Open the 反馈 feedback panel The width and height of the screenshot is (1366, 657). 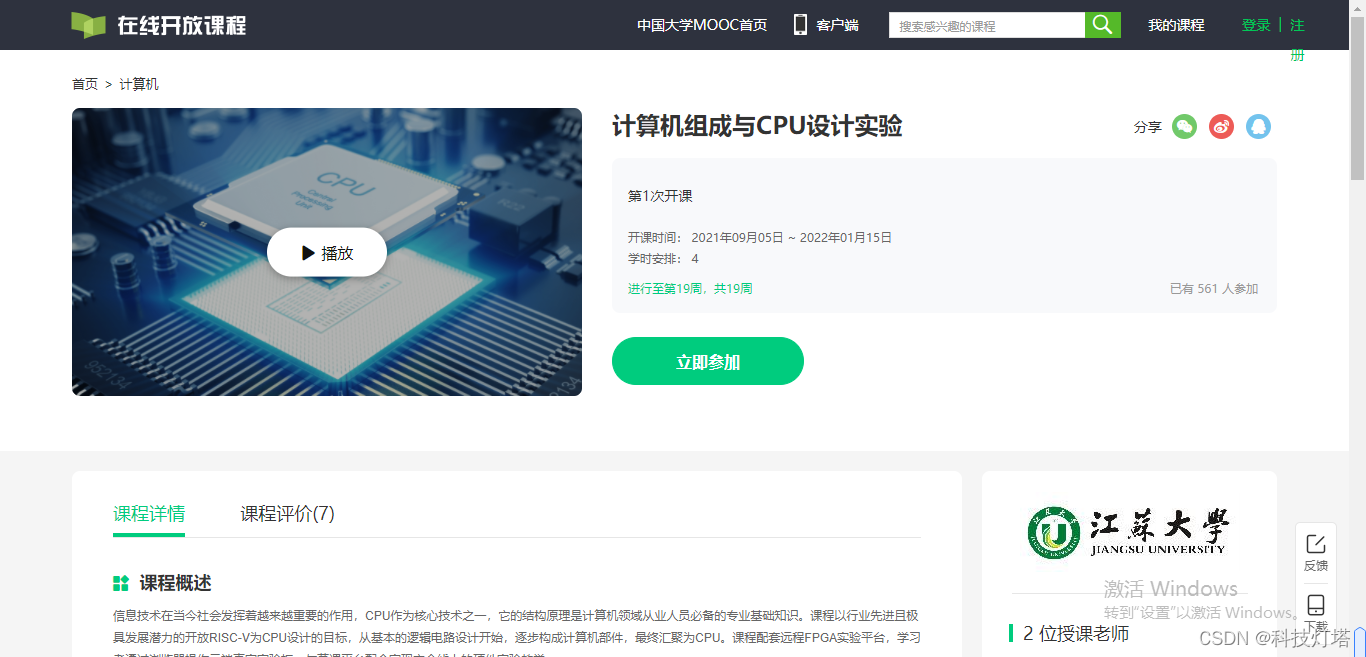[x=1315, y=549]
